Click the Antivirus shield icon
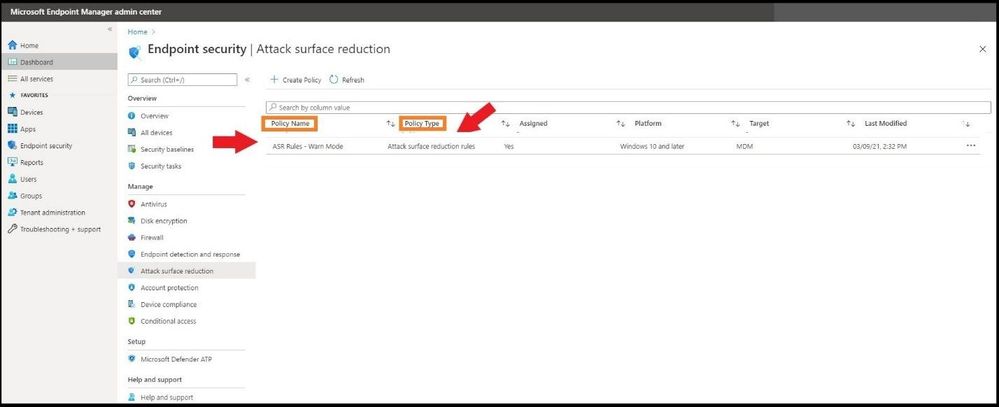Viewport: 999px width, 407px height. (x=132, y=204)
